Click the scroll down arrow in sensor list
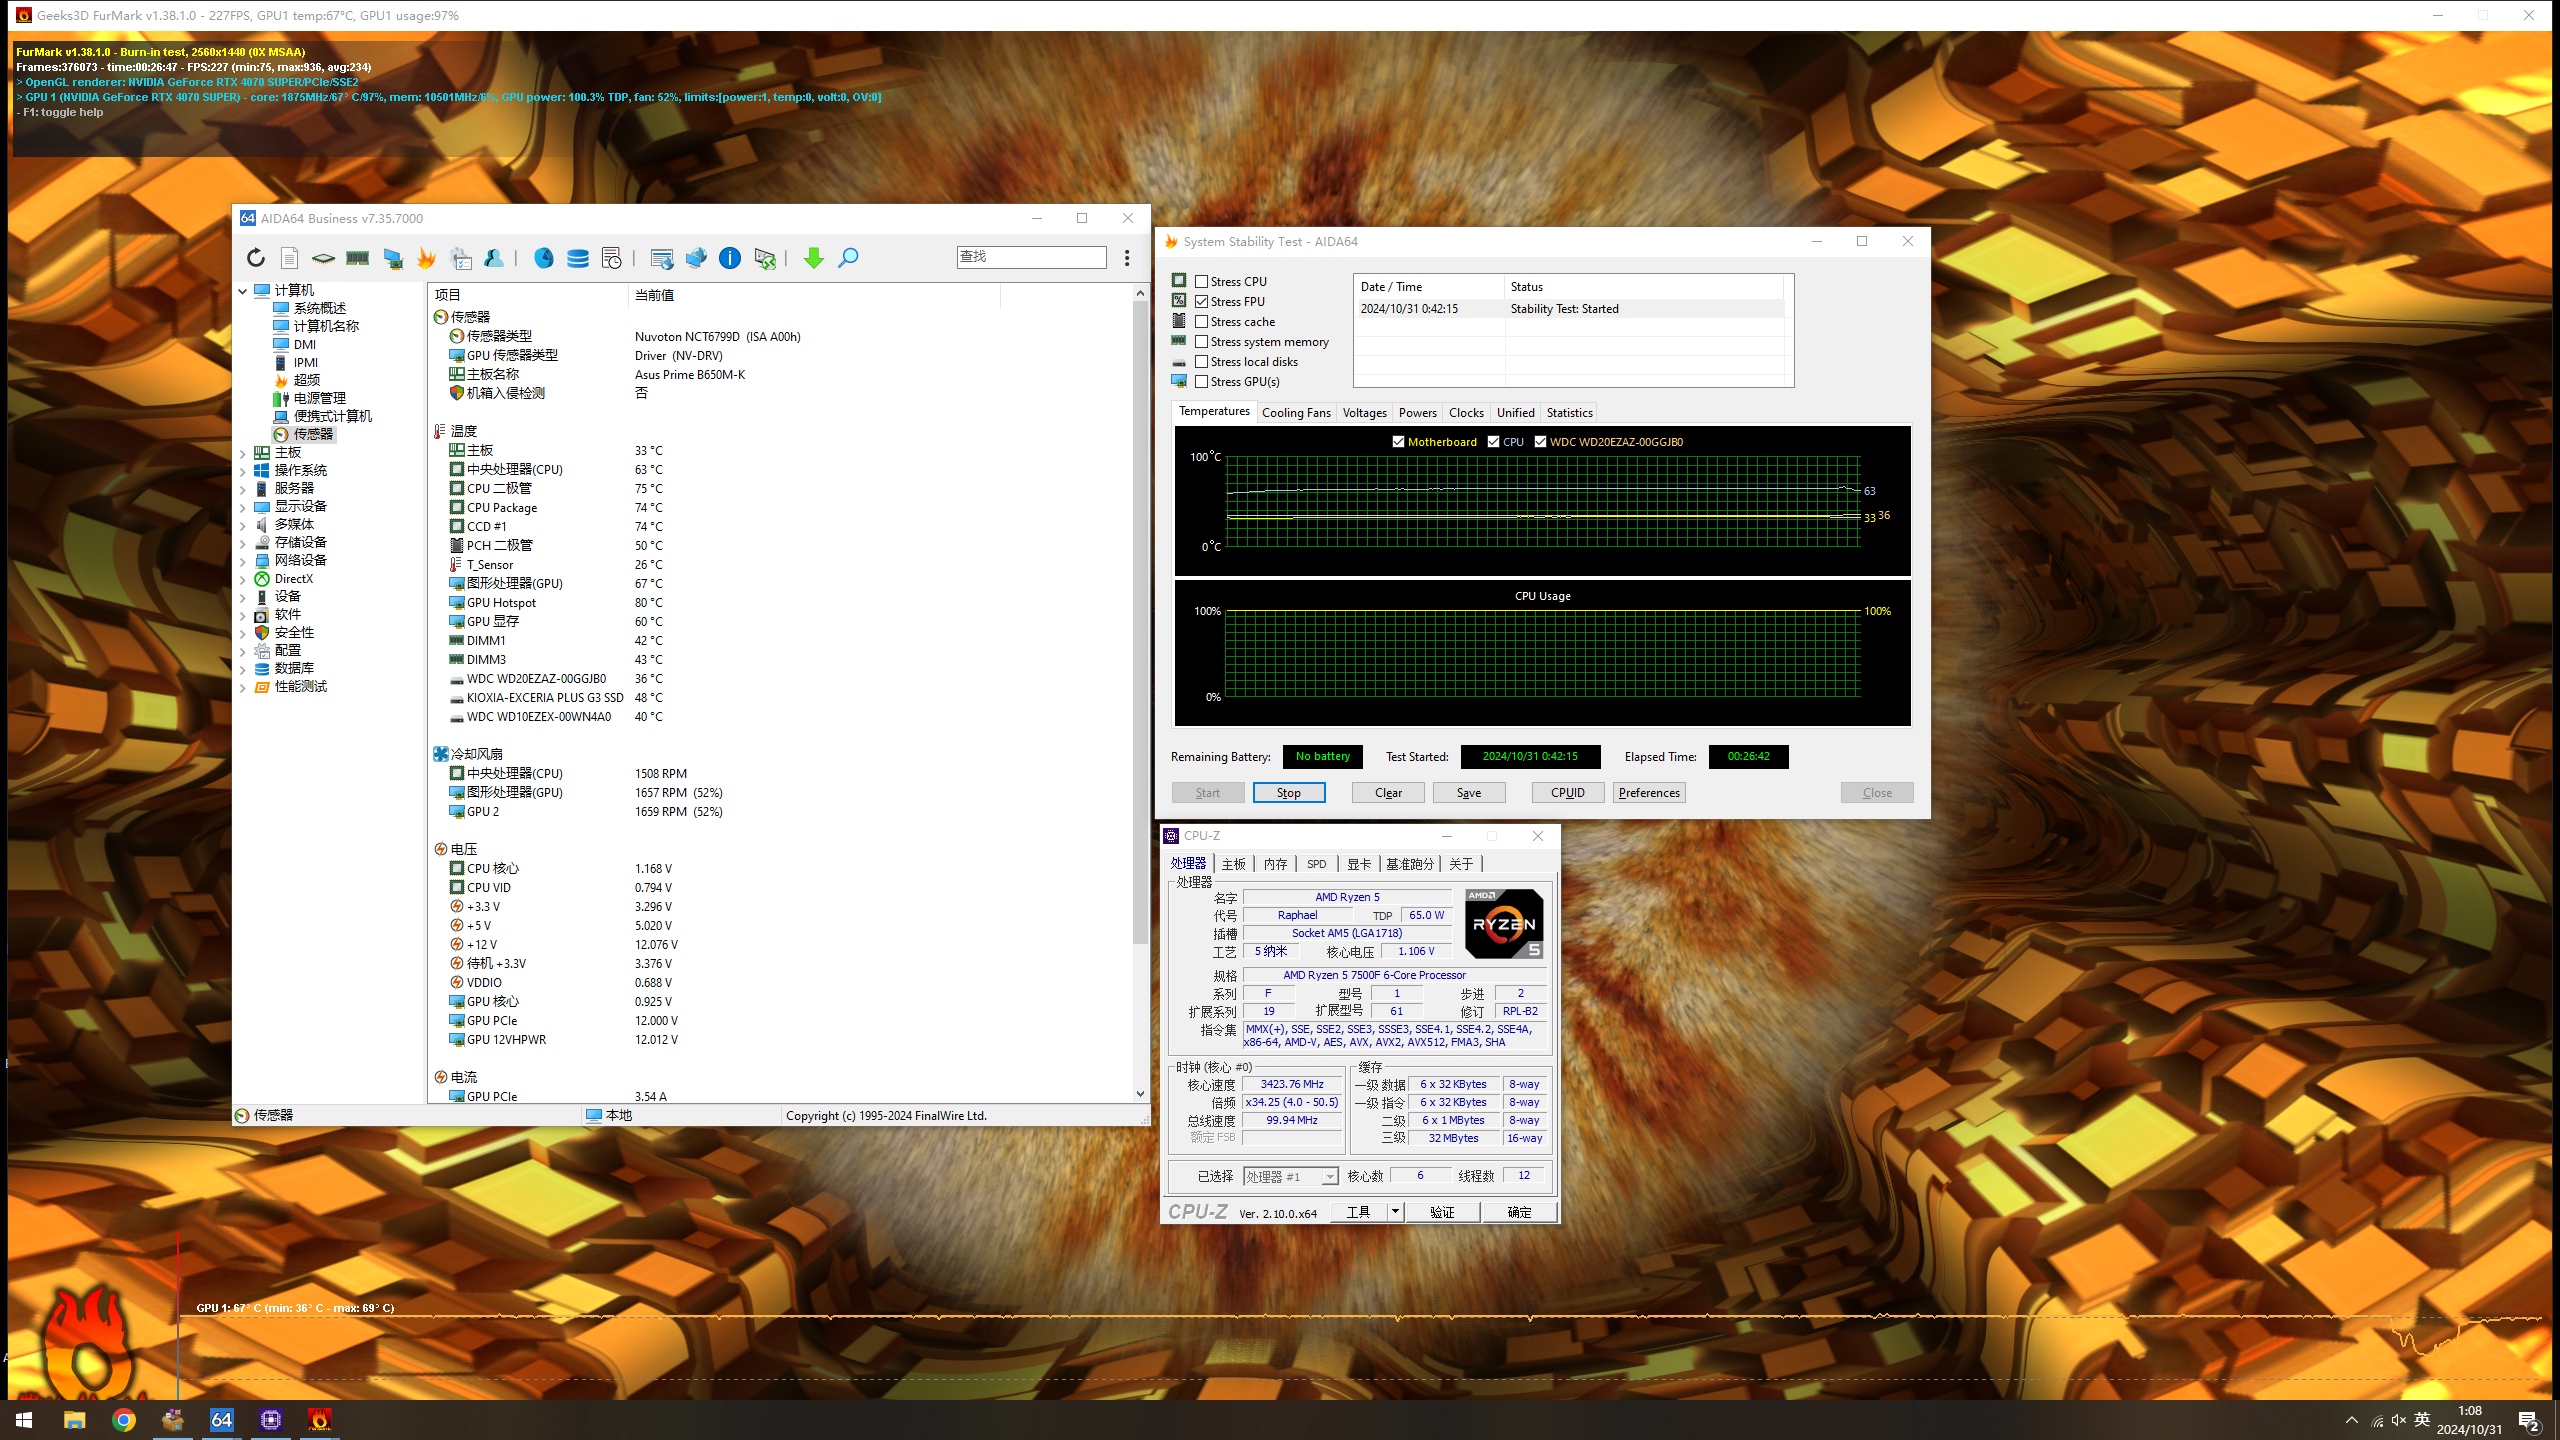The height and width of the screenshot is (1440, 2560). click(1140, 1094)
